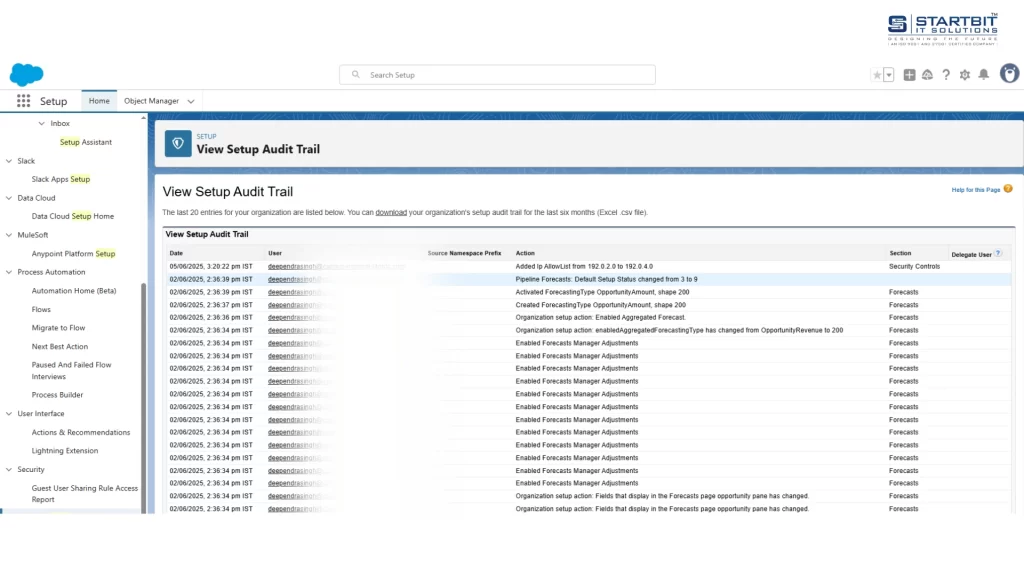Open Salesforce Help question mark icon
Viewport: 1024px width, 576px height.
tap(945, 74)
